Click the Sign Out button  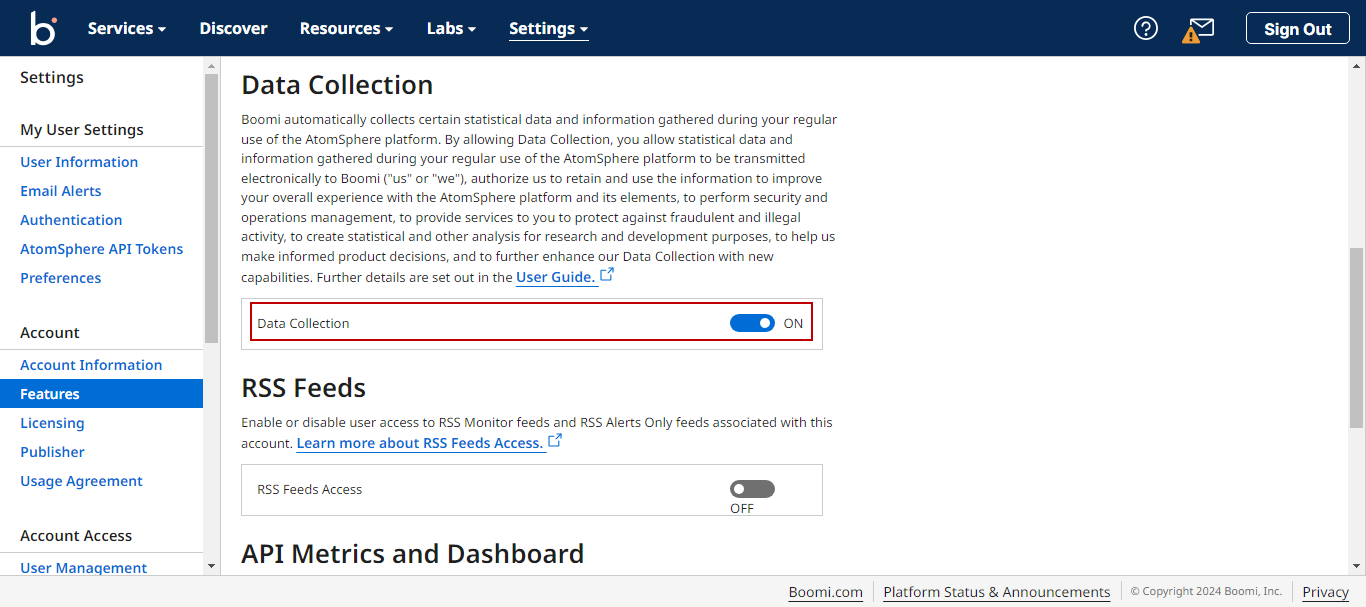1298,28
